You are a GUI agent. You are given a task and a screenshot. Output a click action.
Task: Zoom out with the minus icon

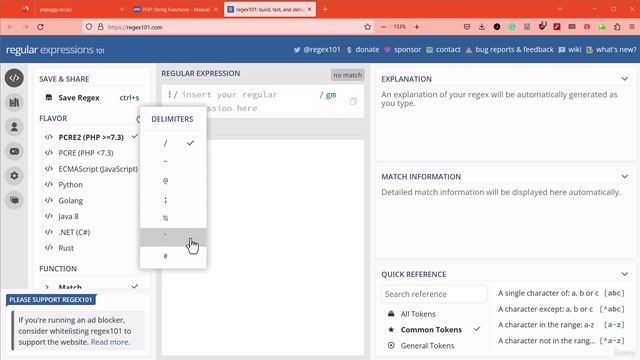coord(383,27)
